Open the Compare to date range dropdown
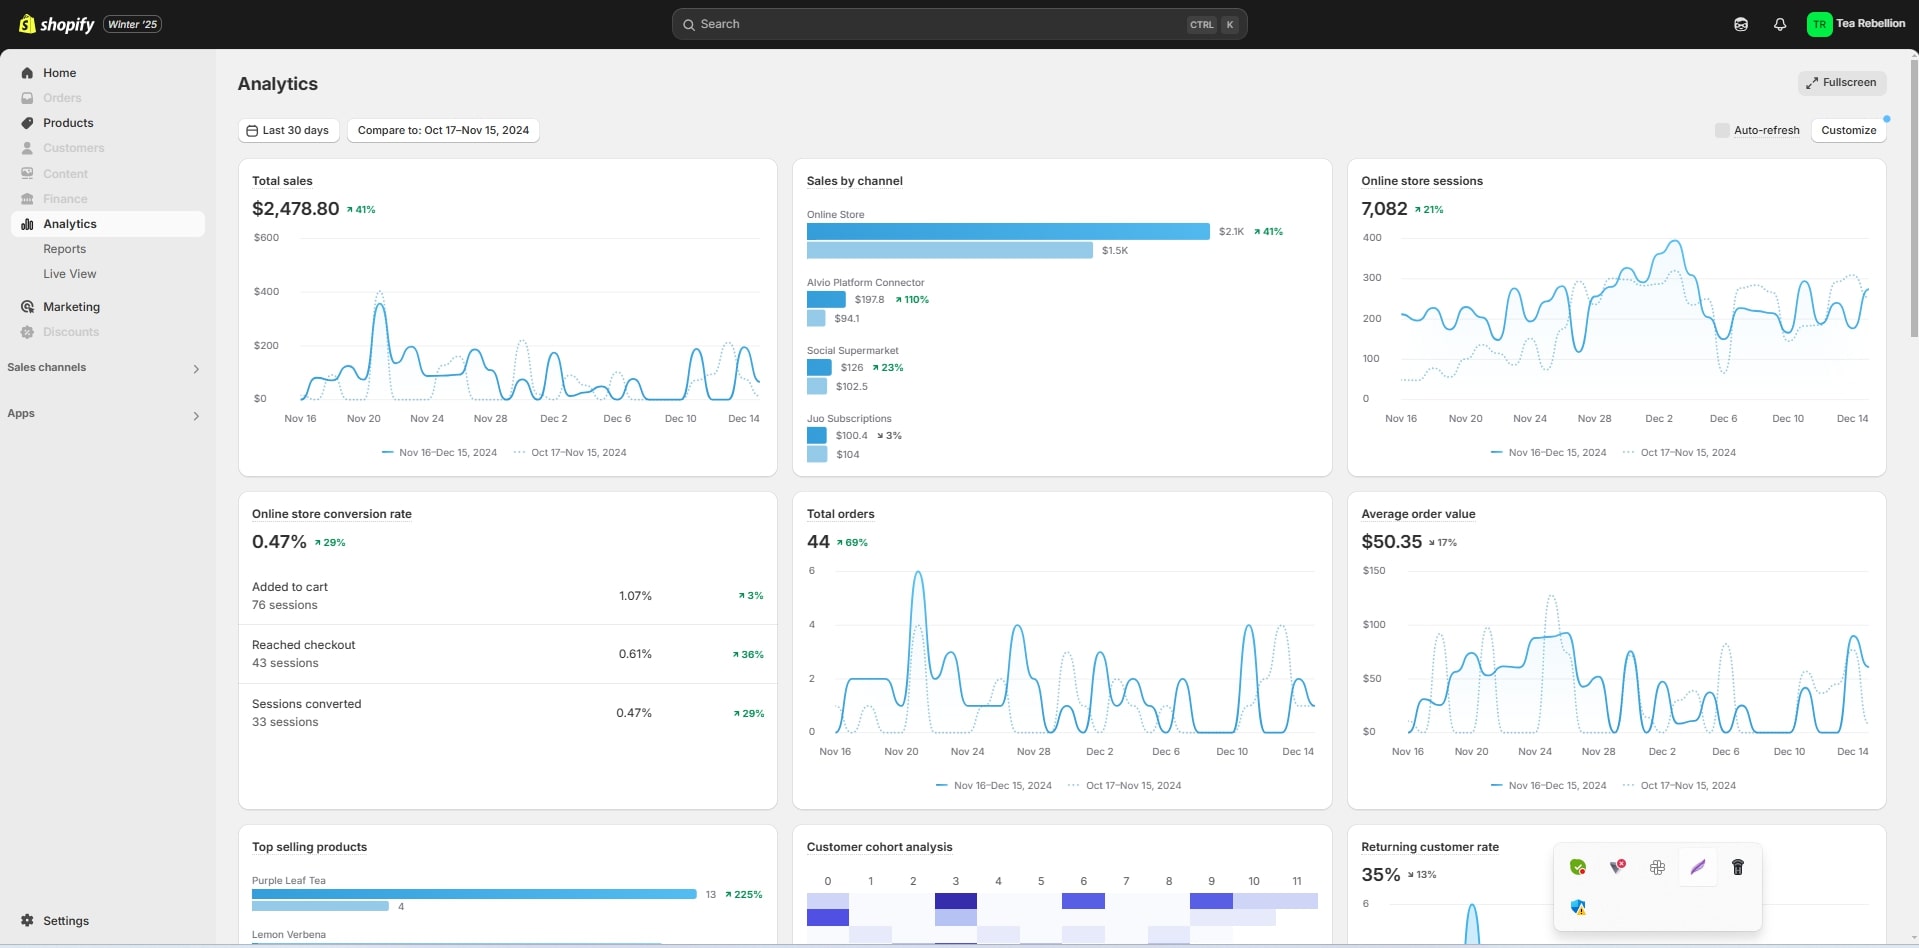This screenshot has height=948, width=1919. click(x=443, y=130)
